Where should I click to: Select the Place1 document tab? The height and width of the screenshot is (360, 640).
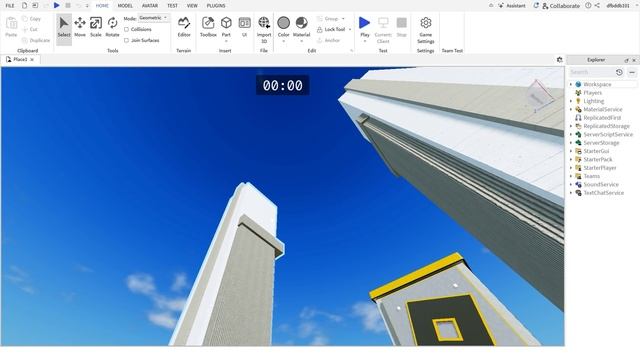(20, 60)
